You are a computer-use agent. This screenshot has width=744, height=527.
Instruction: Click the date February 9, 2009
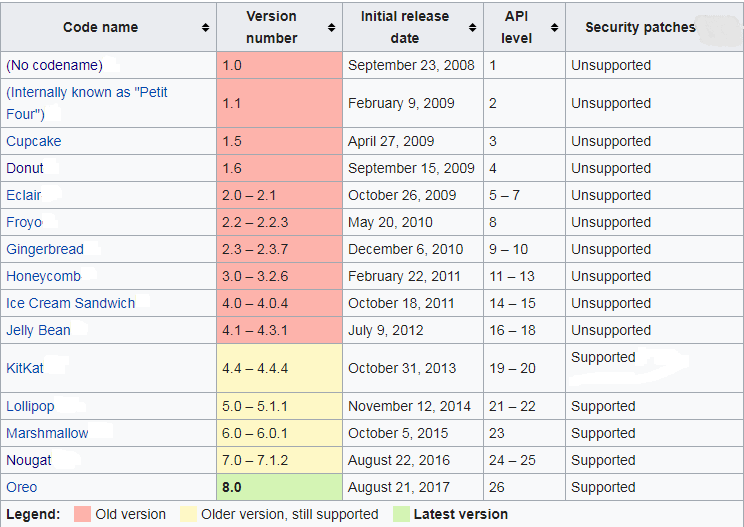401,103
